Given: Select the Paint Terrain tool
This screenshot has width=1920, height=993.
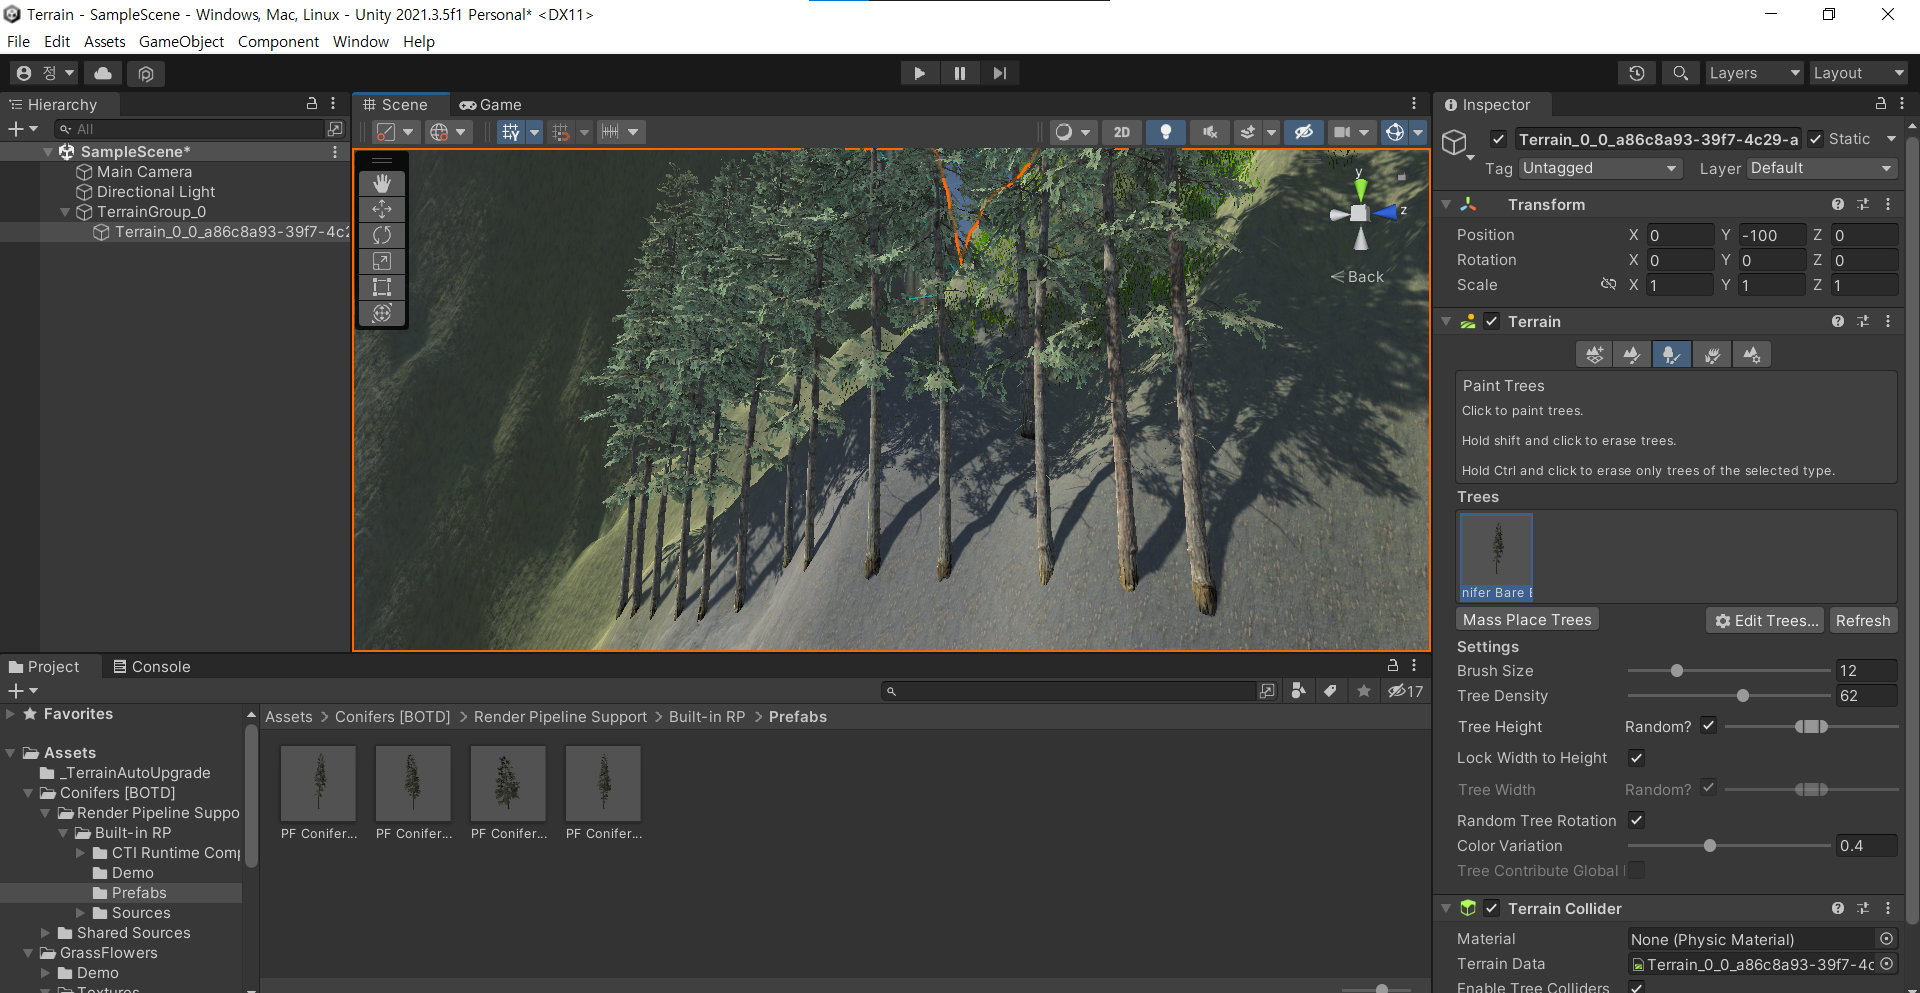Looking at the screenshot, I should 1632,354.
